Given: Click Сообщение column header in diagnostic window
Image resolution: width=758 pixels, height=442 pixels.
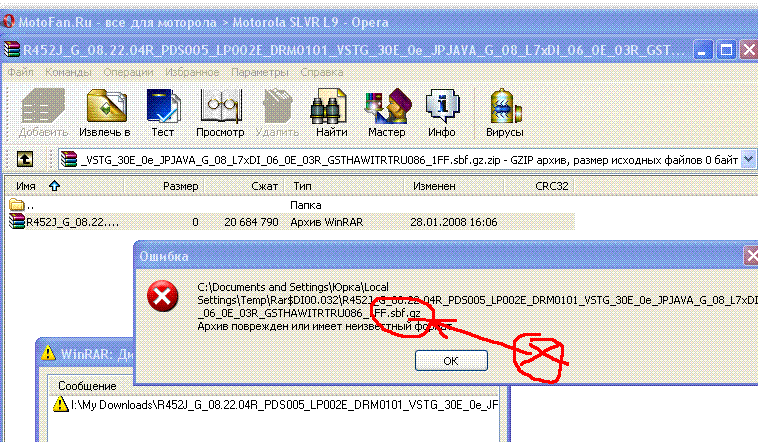Looking at the screenshot, I should (87, 386).
